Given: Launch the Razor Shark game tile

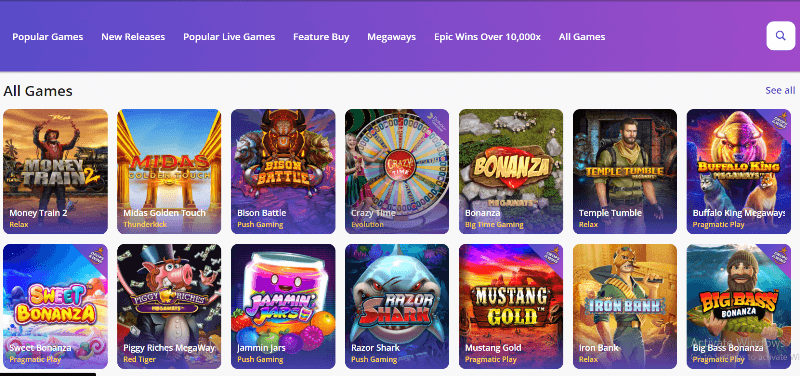Looking at the screenshot, I should [x=397, y=306].
